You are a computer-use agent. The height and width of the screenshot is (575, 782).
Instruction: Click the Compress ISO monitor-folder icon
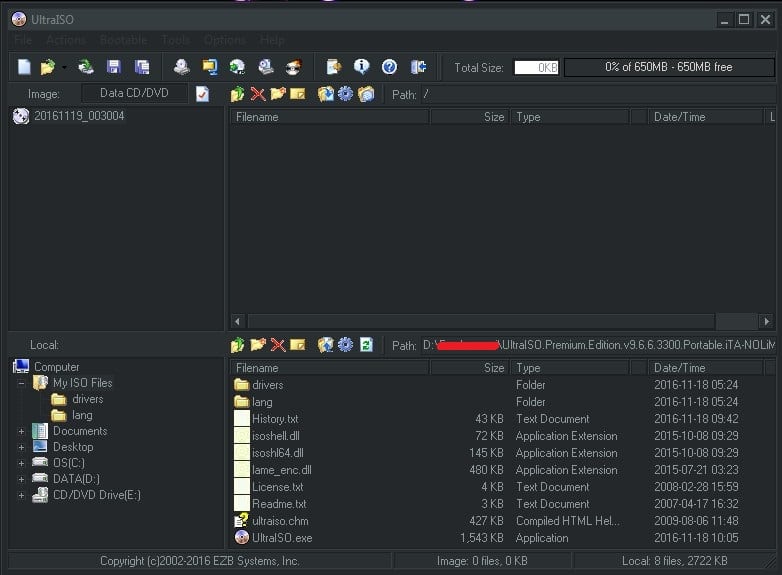209,66
